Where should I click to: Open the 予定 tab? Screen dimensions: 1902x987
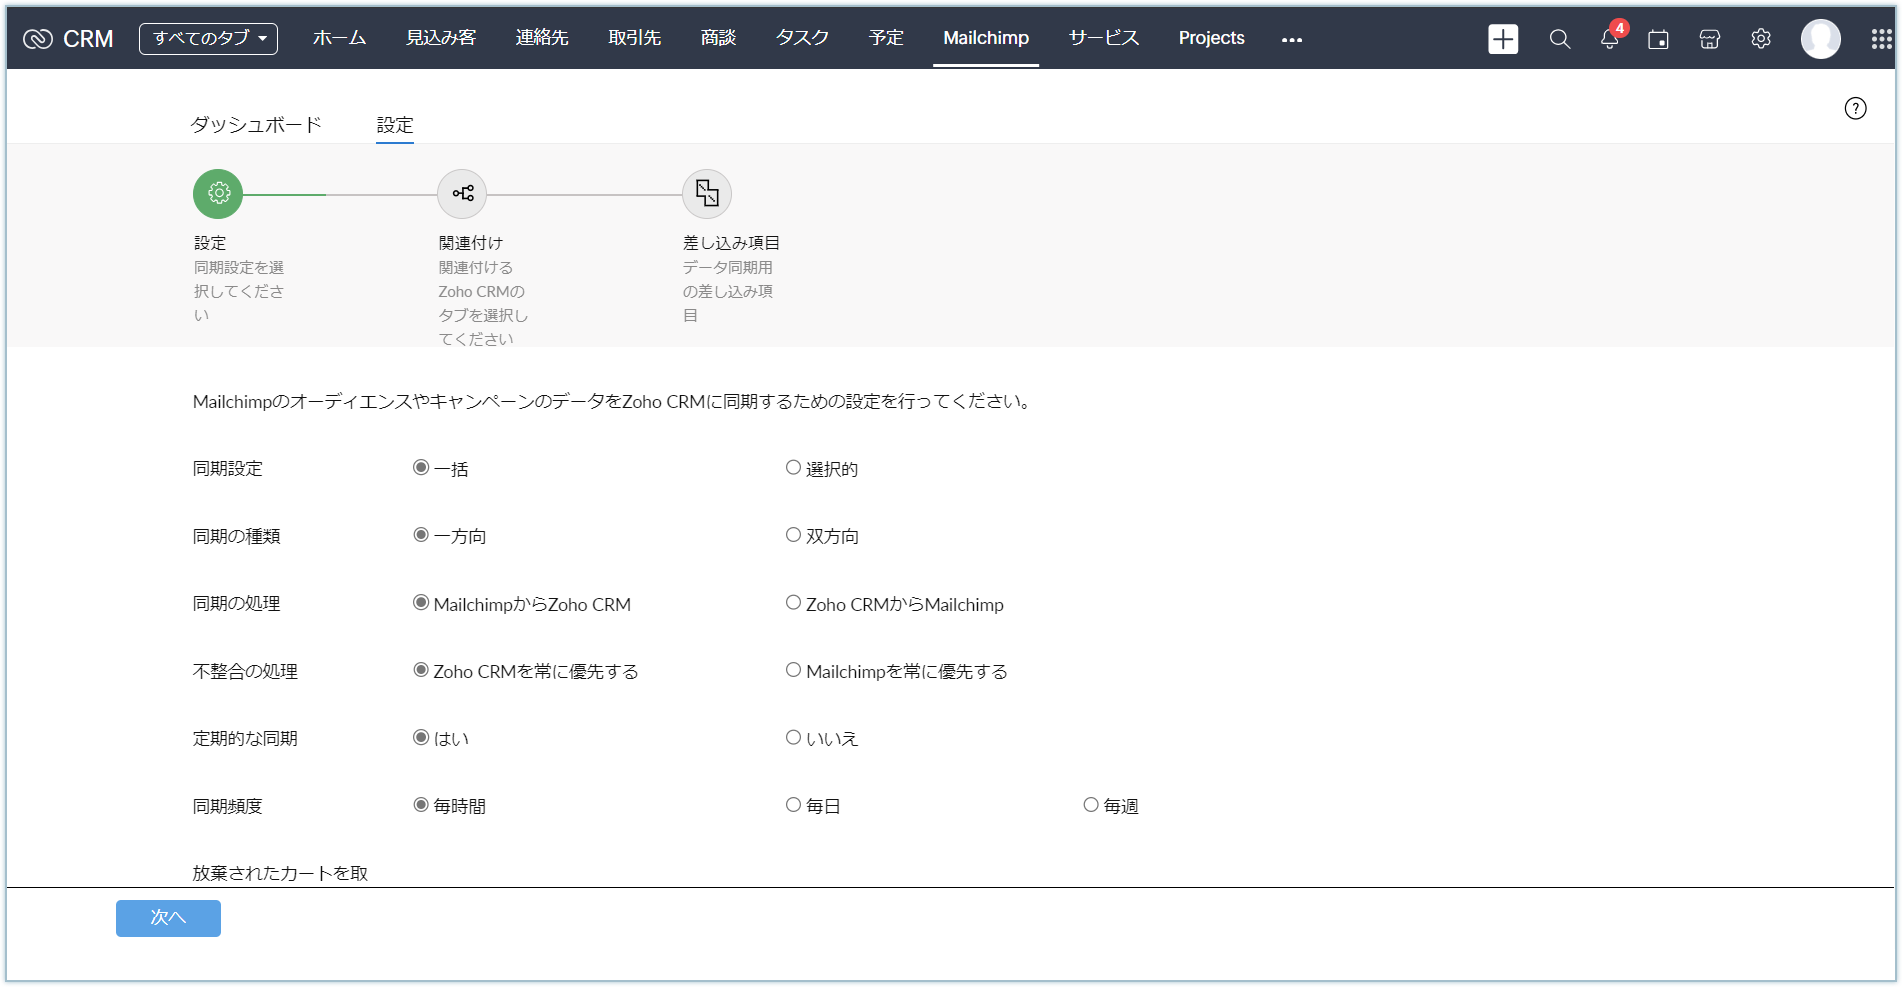click(886, 38)
